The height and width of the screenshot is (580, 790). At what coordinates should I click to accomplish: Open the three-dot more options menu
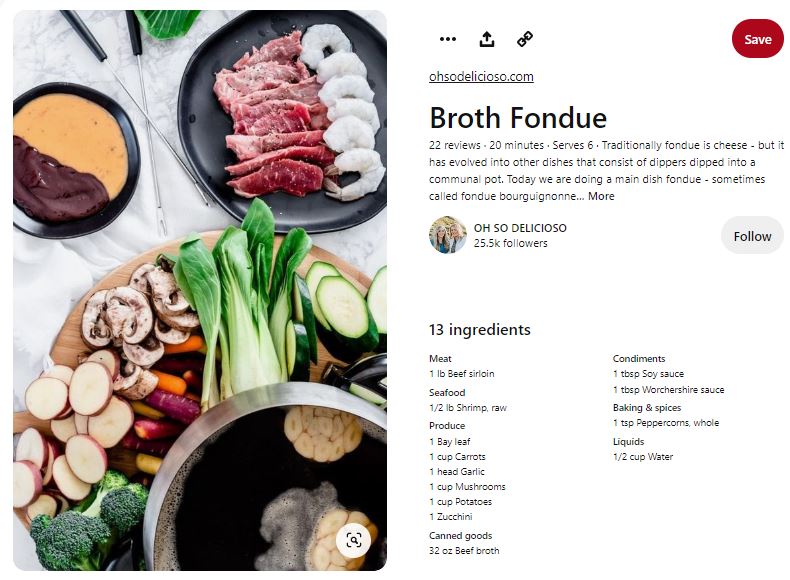tap(447, 39)
